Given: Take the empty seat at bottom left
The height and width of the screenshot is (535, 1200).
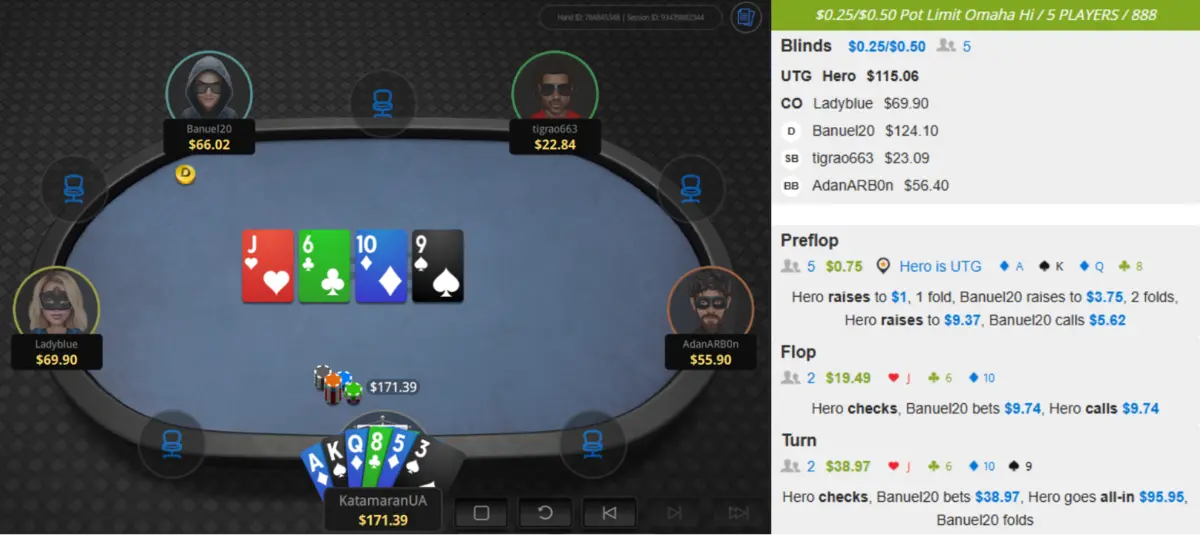Looking at the screenshot, I should (170, 442).
